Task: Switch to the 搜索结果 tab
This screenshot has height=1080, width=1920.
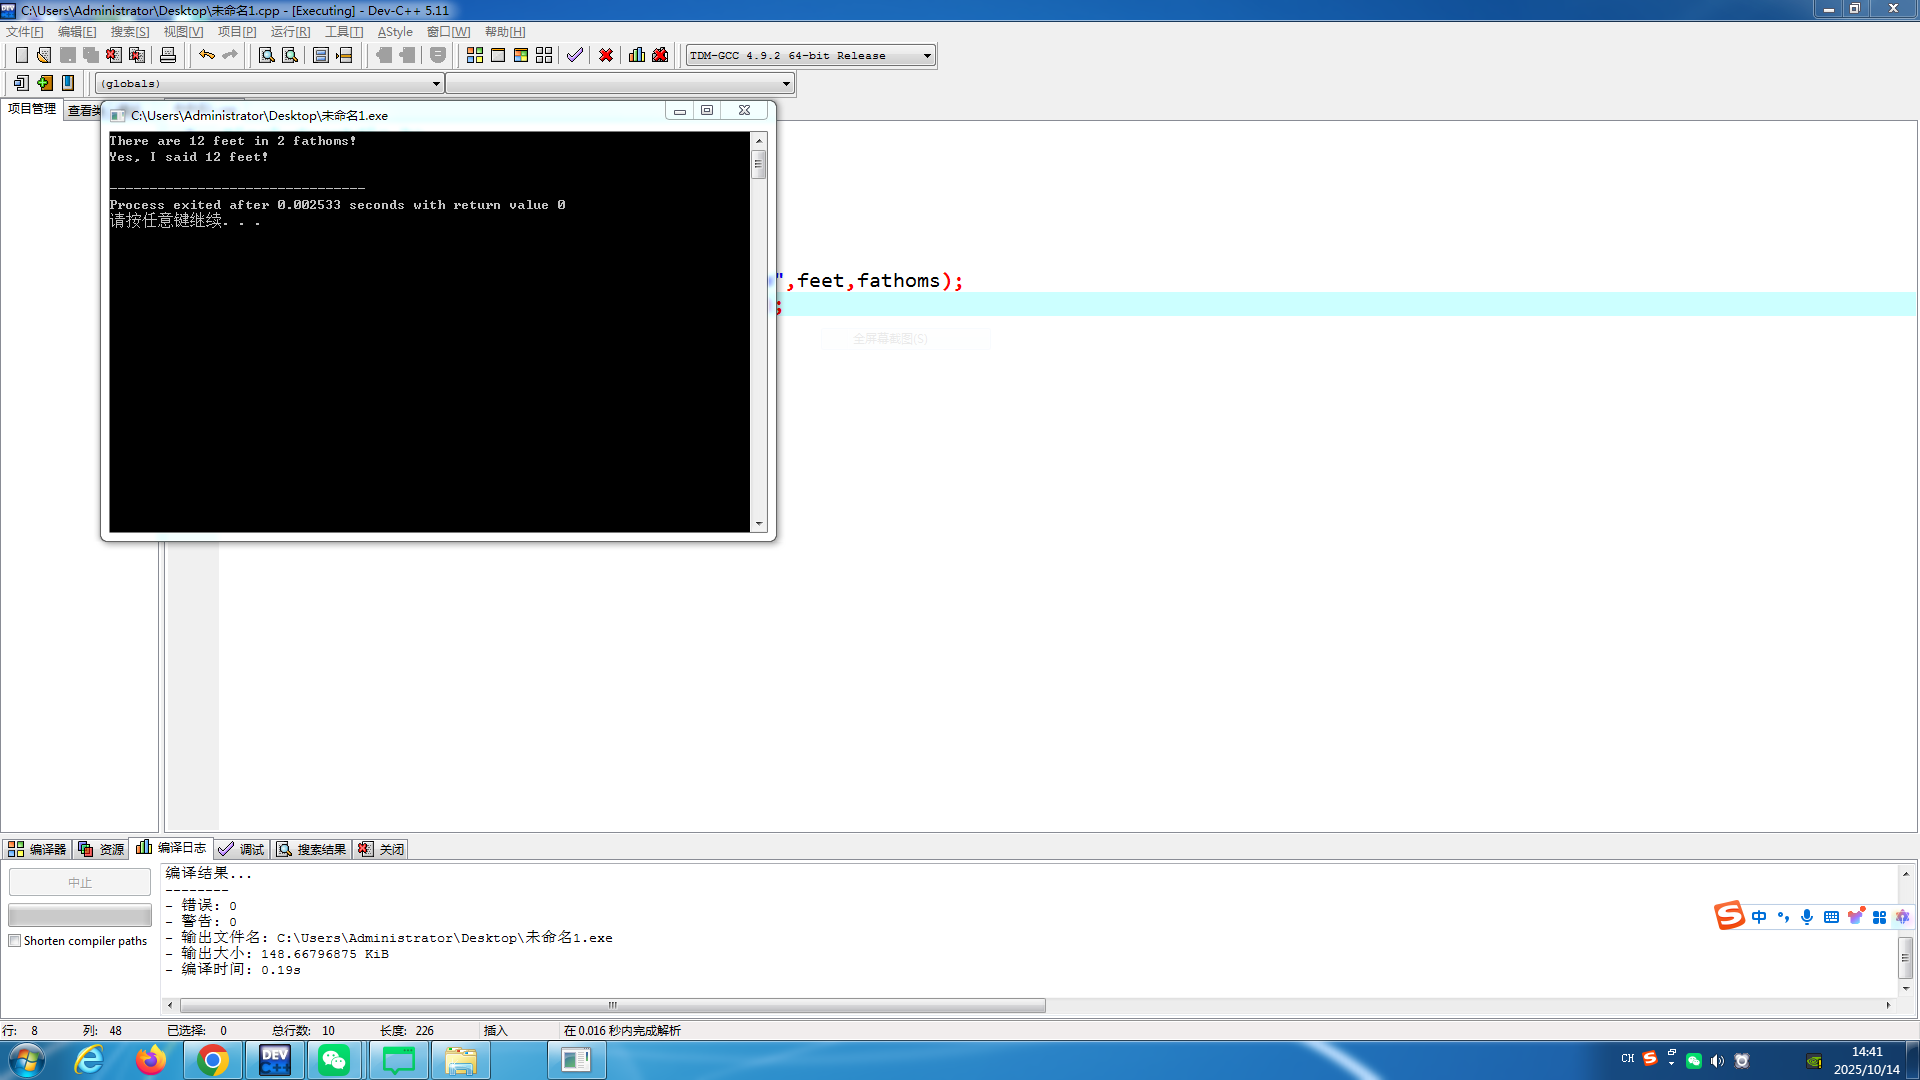Action: pos(312,849)
